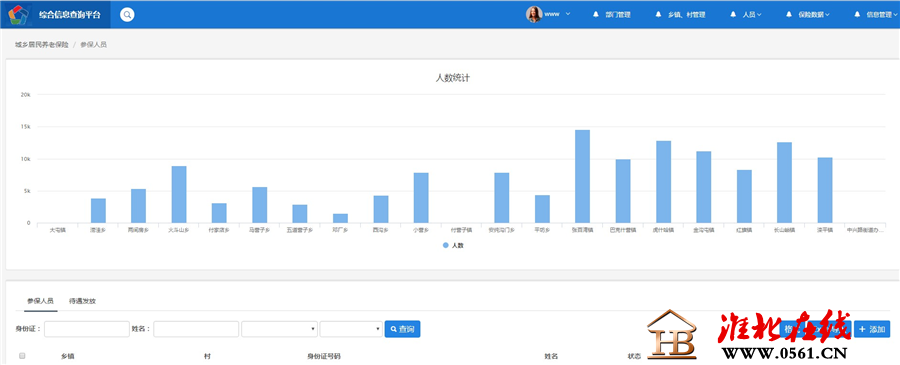Click the platform logo icon
Image resolution: width=900 pixels, height=365 pixels.
click(19, 14)
